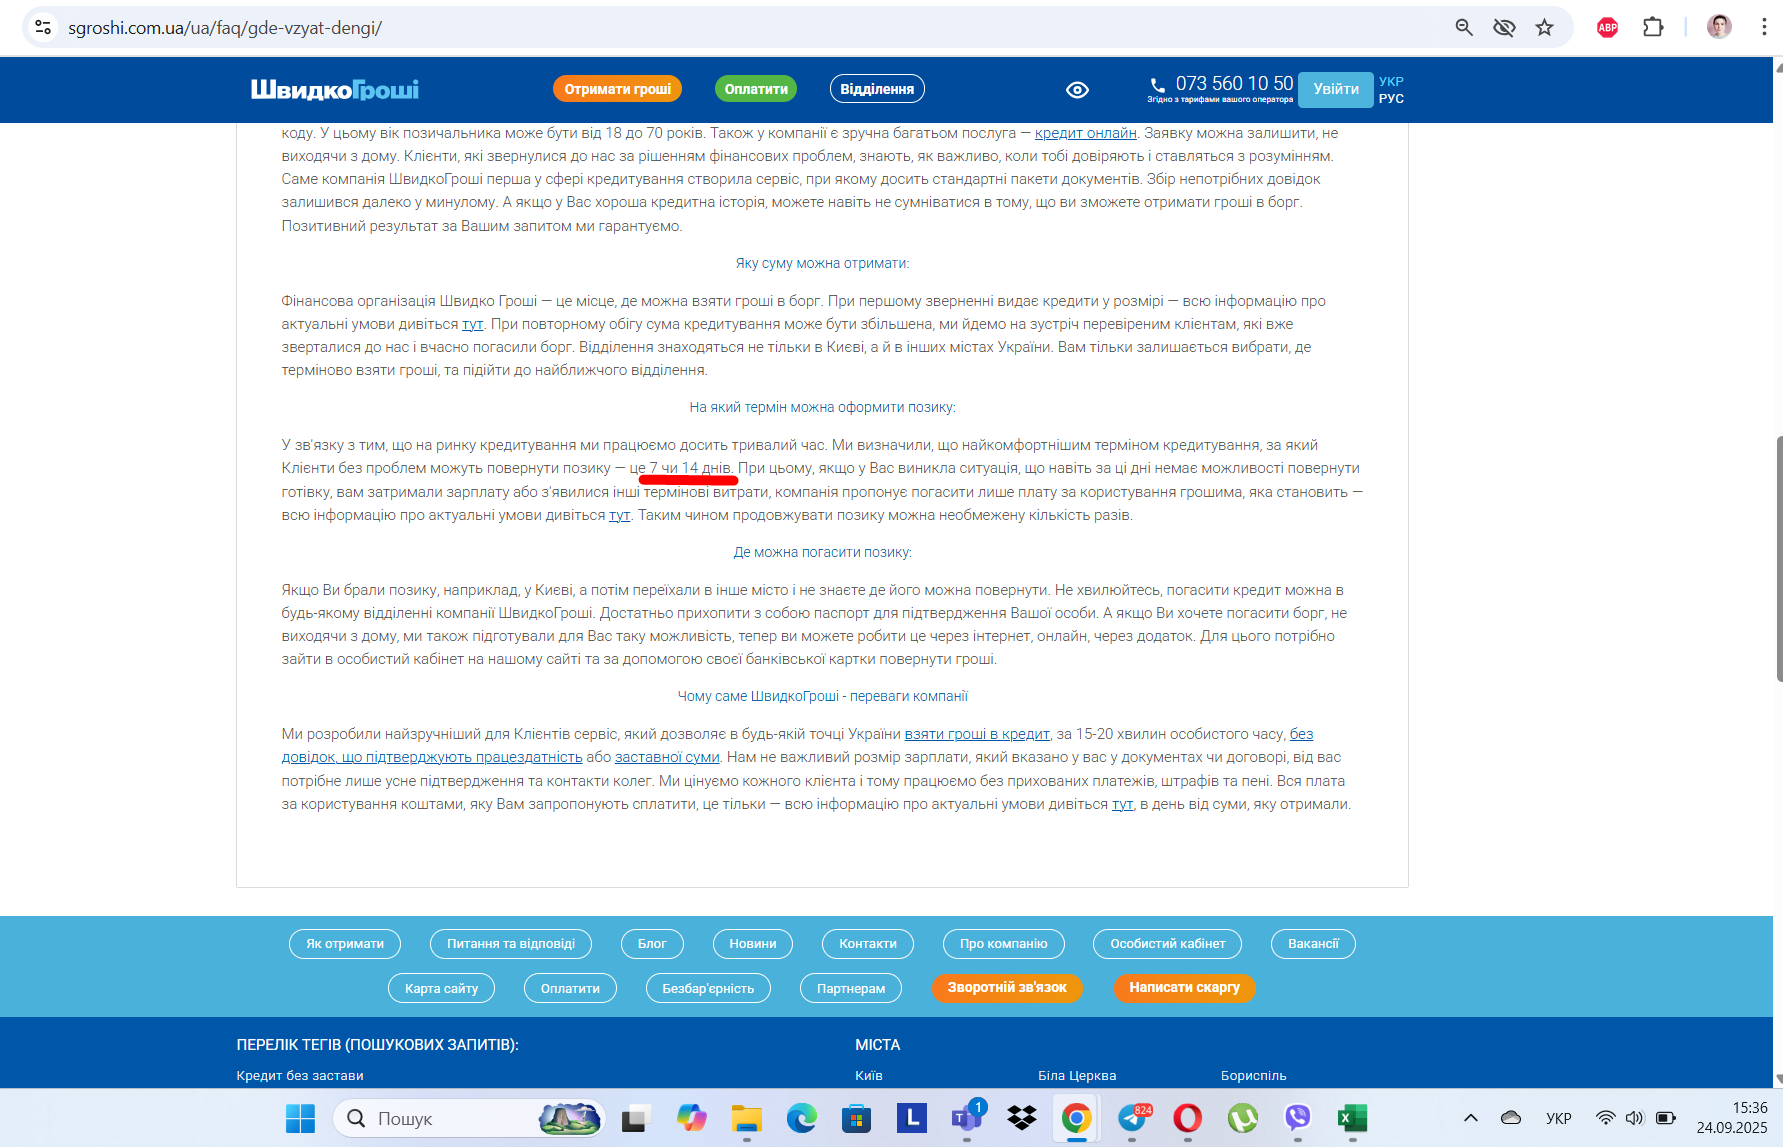Switch site language to РУС
This screenshot has width=1783, height=1147.
coord(1391,99)
